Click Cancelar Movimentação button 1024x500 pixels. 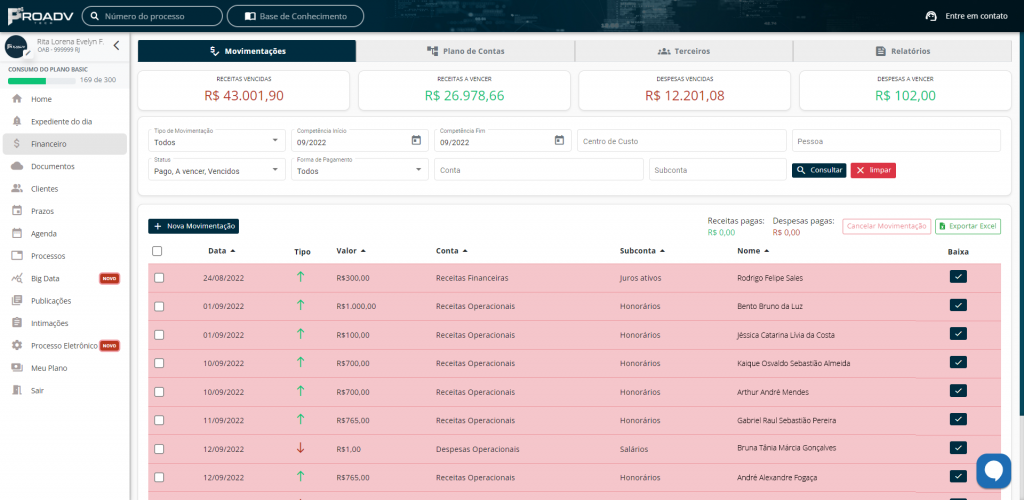click(x=886, y=227)
